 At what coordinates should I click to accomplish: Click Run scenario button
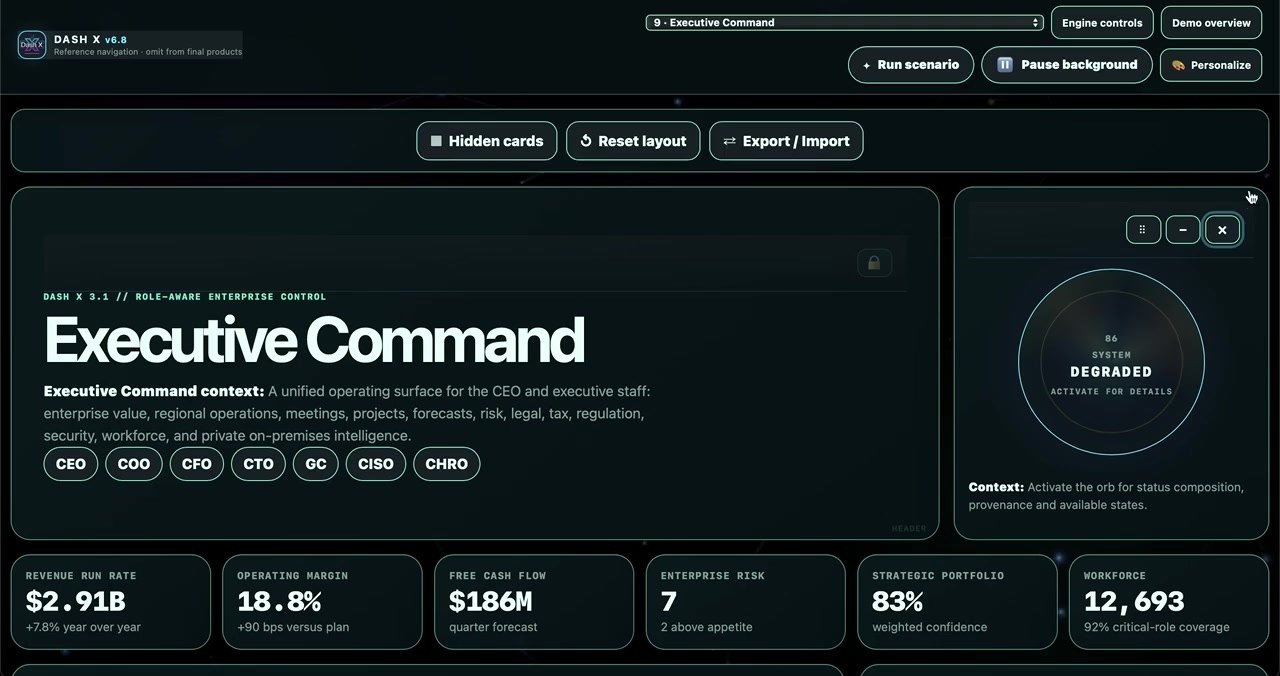[910, 65]
